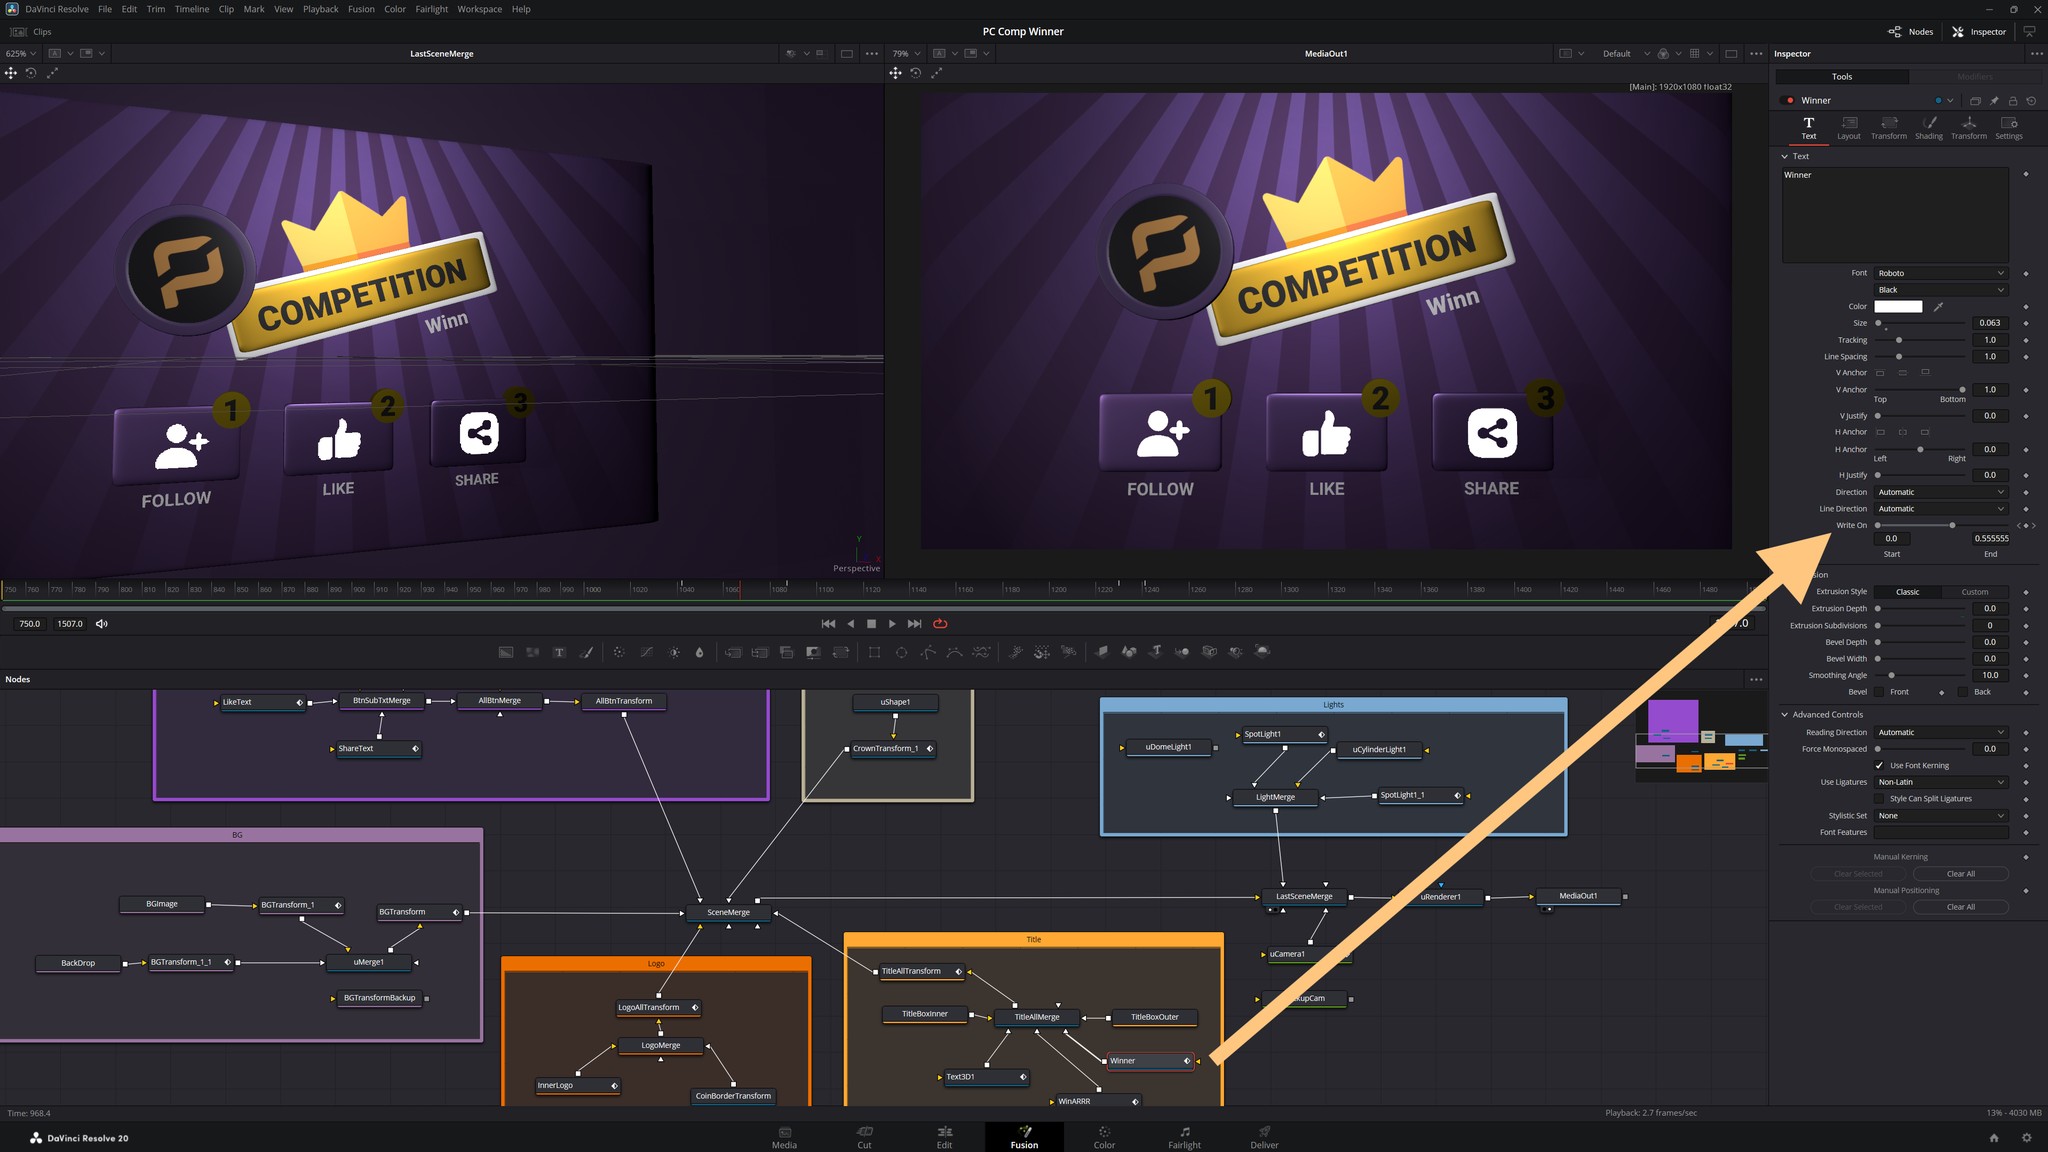Enable Style Can Split Ligatures checkbox
This screenshot has width=2048, height=1152.
pos(1879,799)
